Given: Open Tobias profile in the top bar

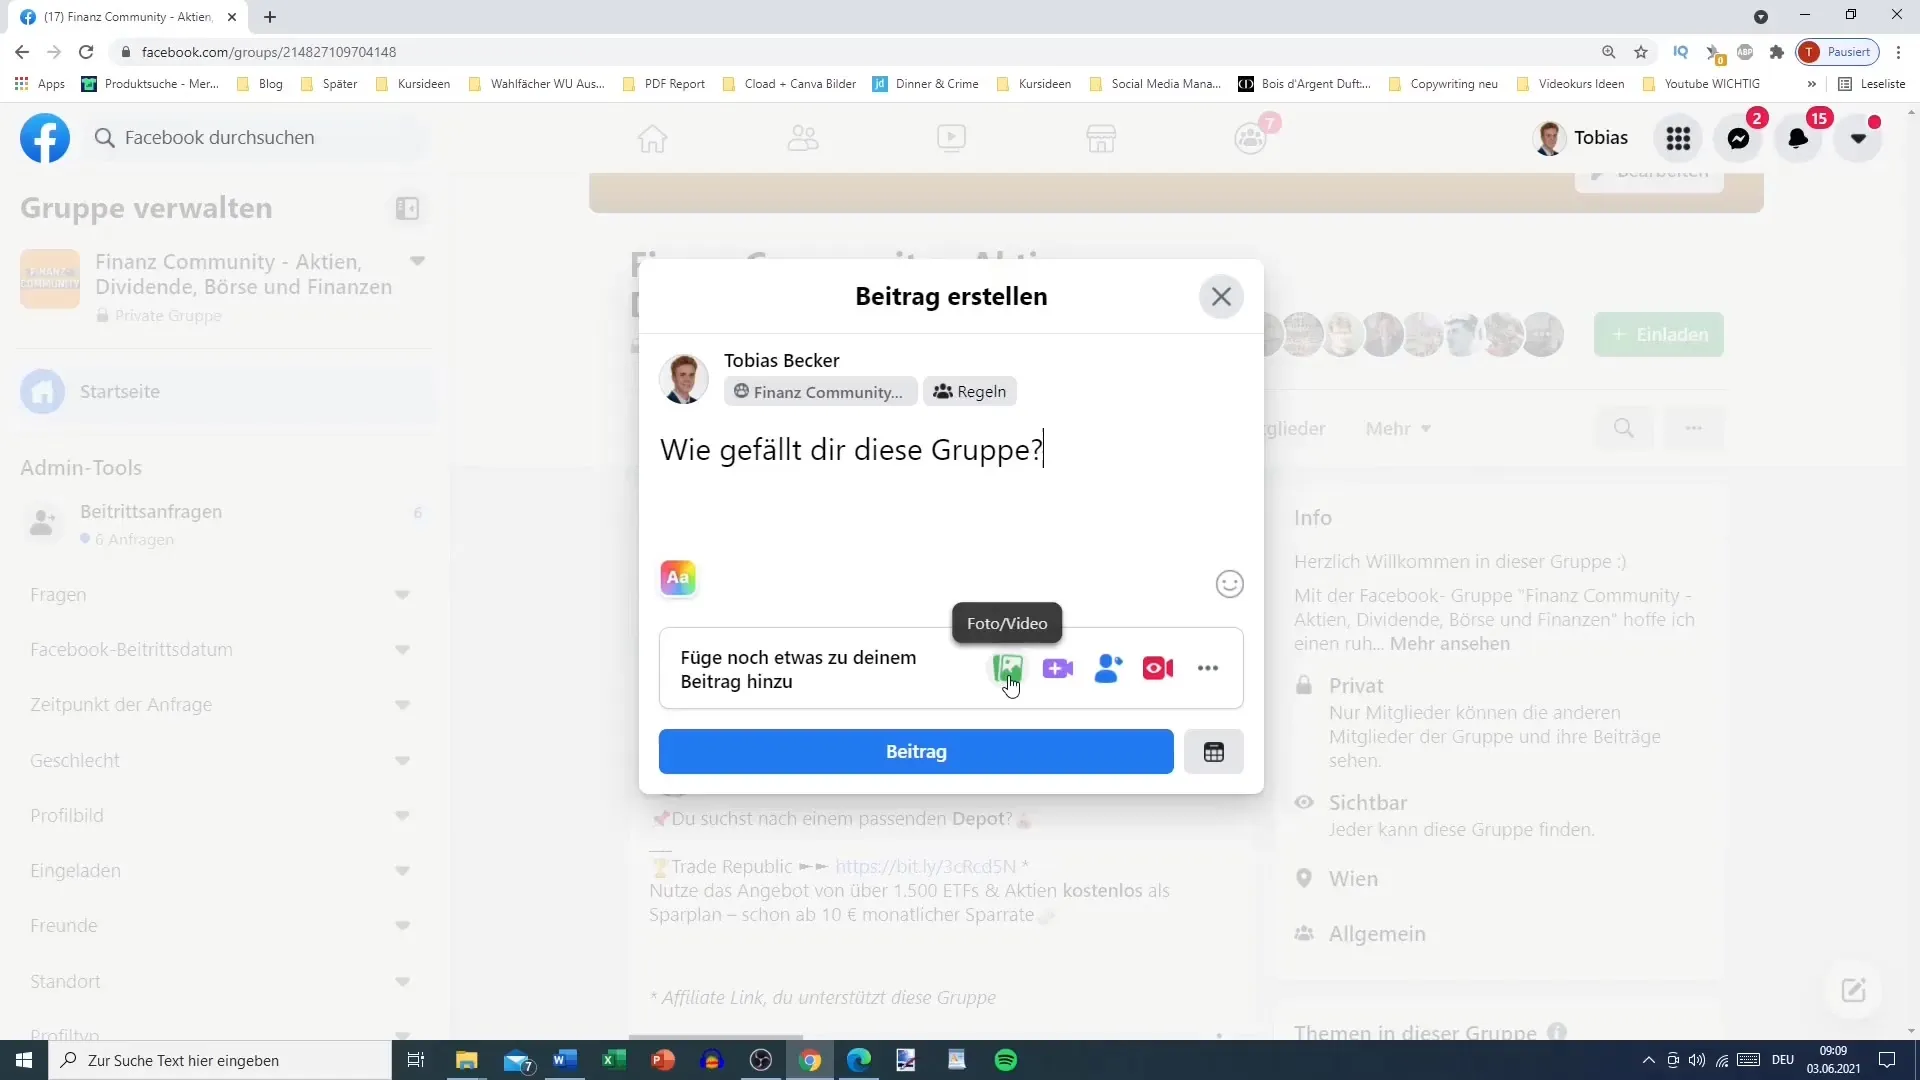Looking at the screenshot, I should coord(1581,138).
